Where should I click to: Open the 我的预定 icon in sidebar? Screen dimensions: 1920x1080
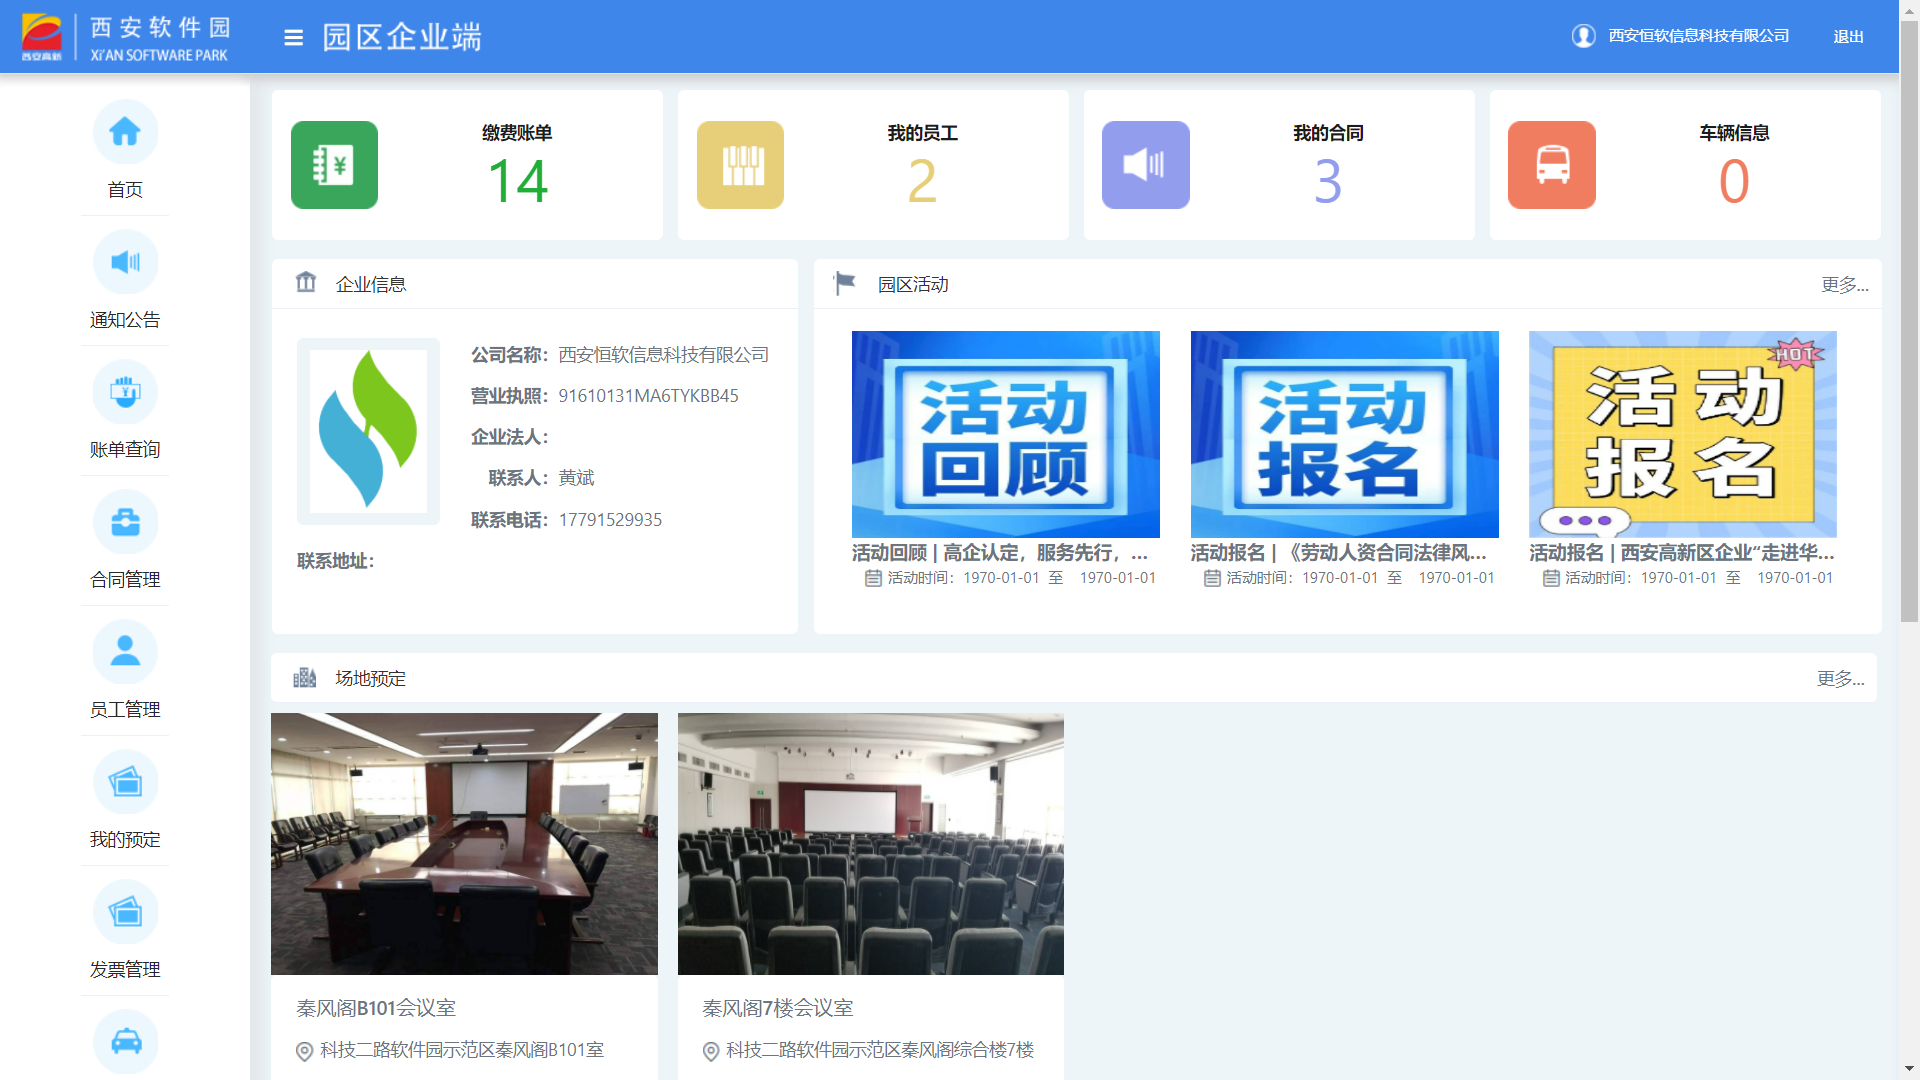(x=125, y=782)
